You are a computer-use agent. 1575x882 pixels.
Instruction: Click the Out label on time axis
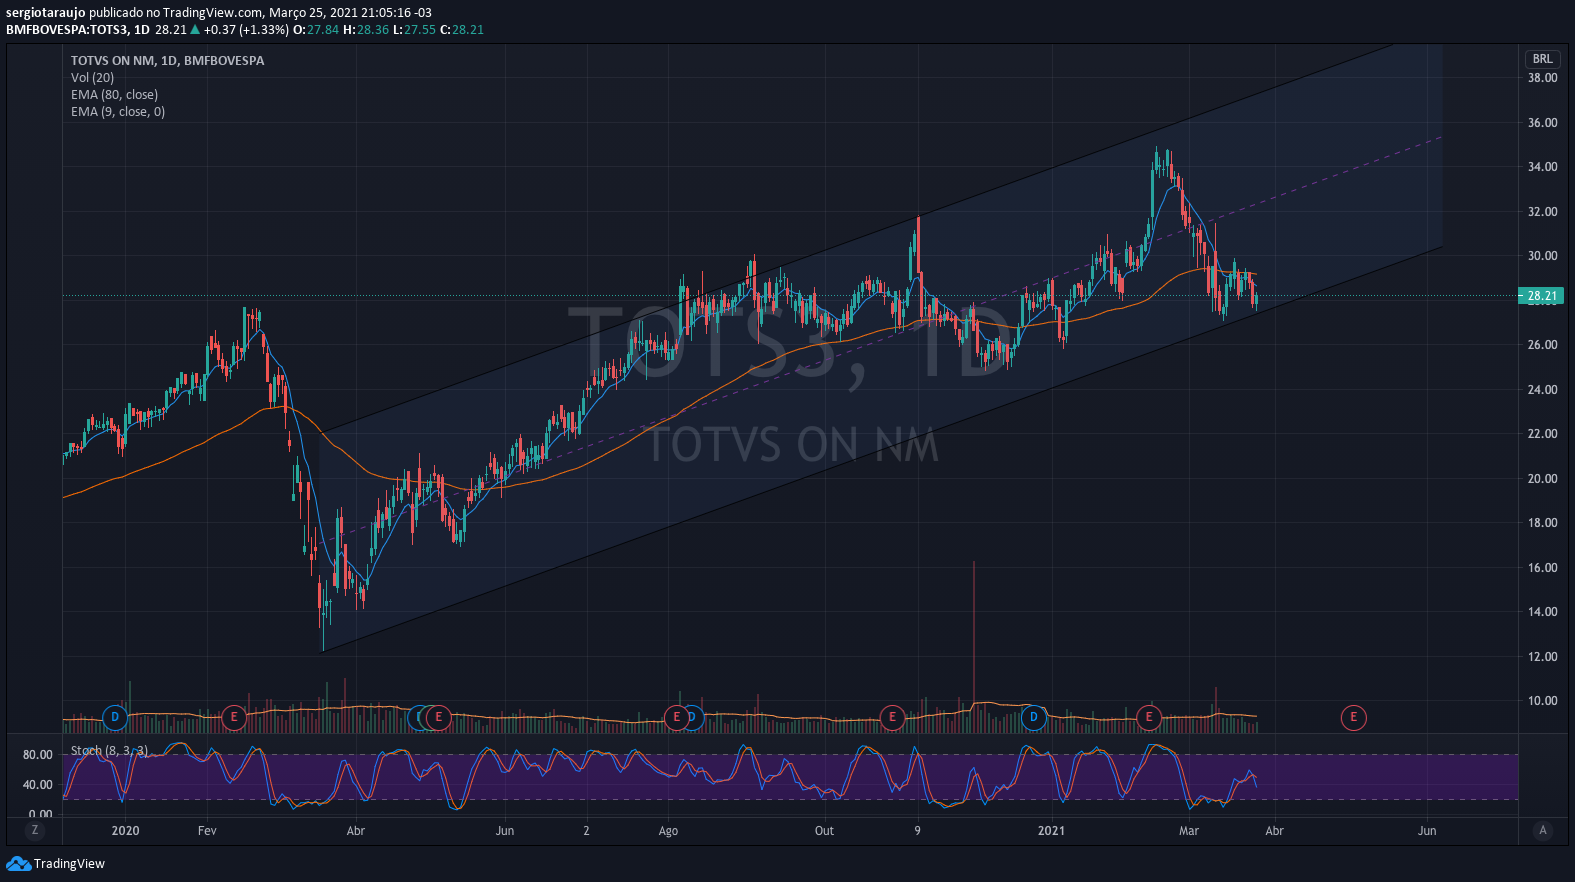824,830
